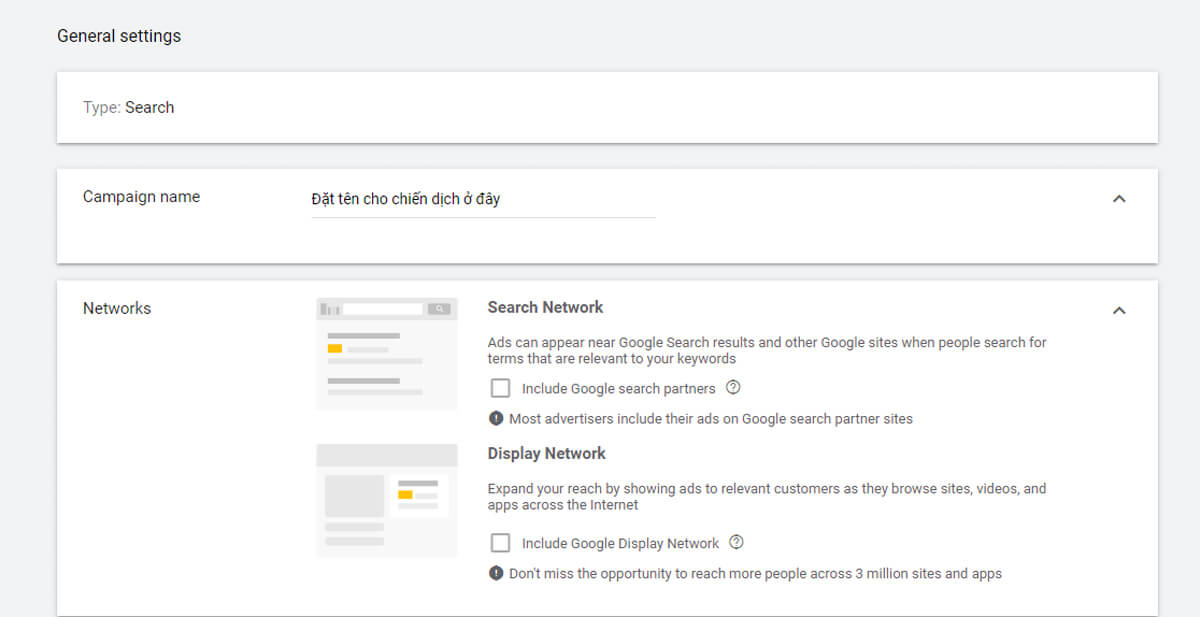The image size is (1200, 617).
Task: Click the alert icon before 'Don't miss the opportunity'
Action: coord(496,574)
